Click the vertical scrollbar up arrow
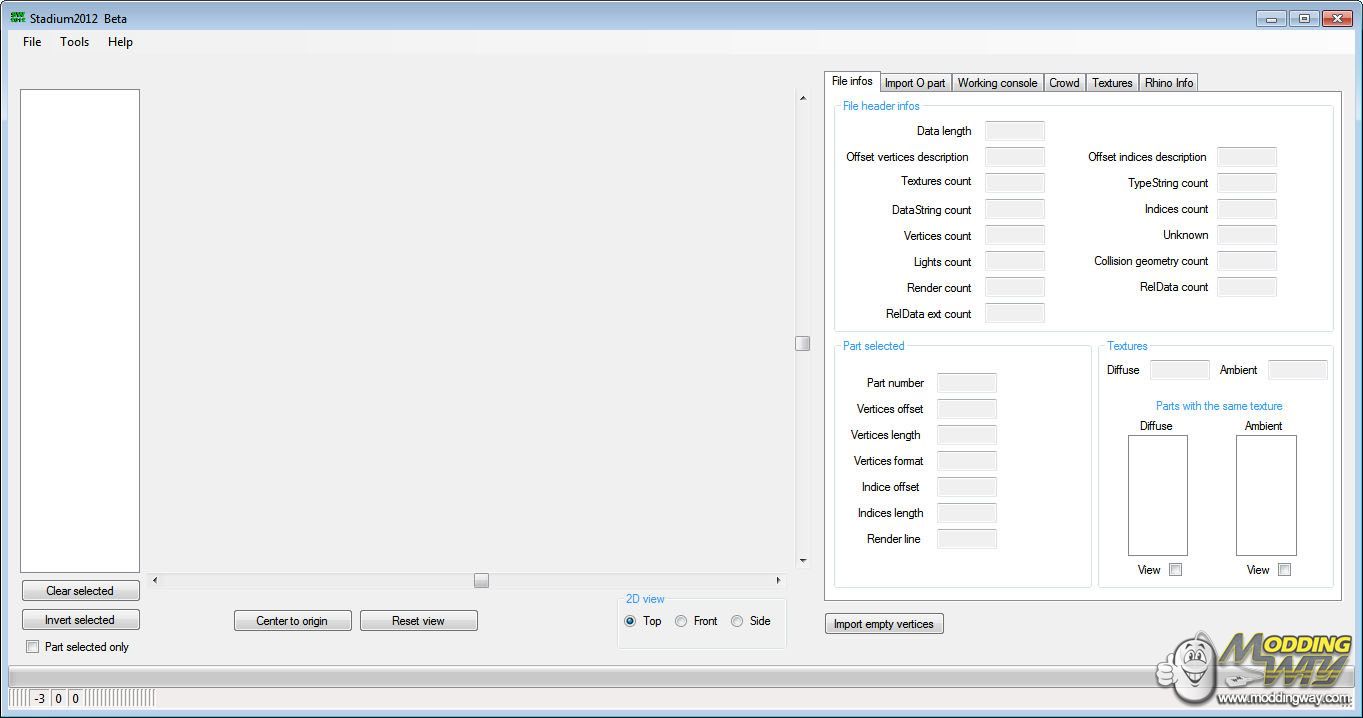The width and height of the screenshot is (1363, 718). [x=802, y=98]
